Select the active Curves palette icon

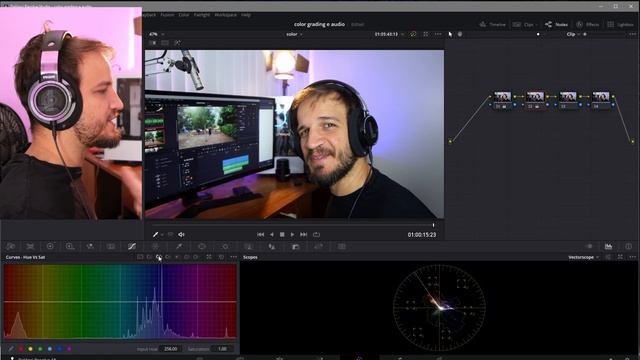pos(131,246)
